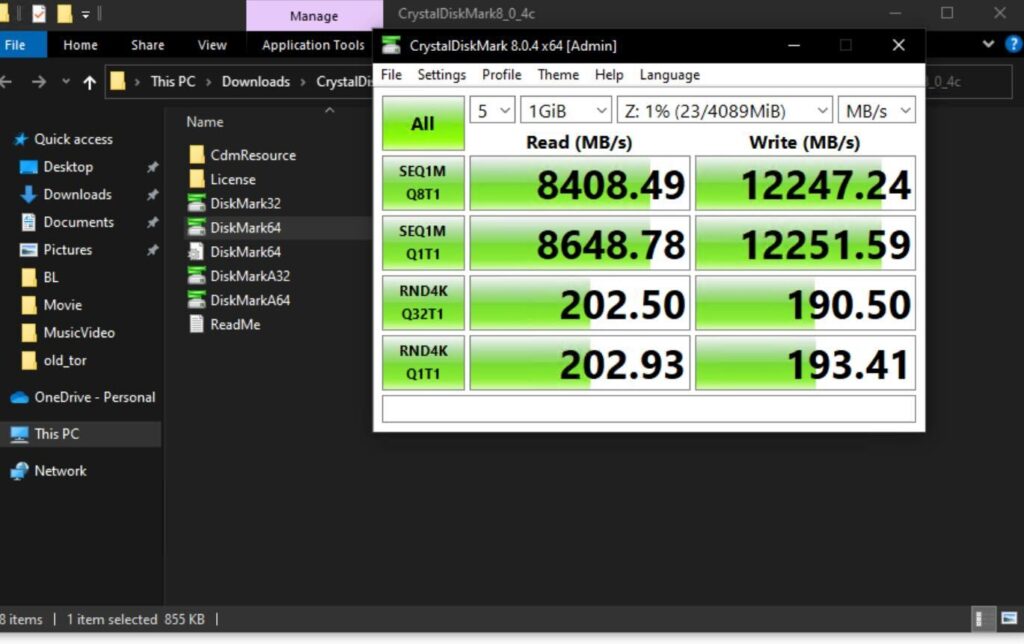
Task: Click the CrystalDiskMark title bar app icon
Action: pyautogui.click(x=391, y=45)
